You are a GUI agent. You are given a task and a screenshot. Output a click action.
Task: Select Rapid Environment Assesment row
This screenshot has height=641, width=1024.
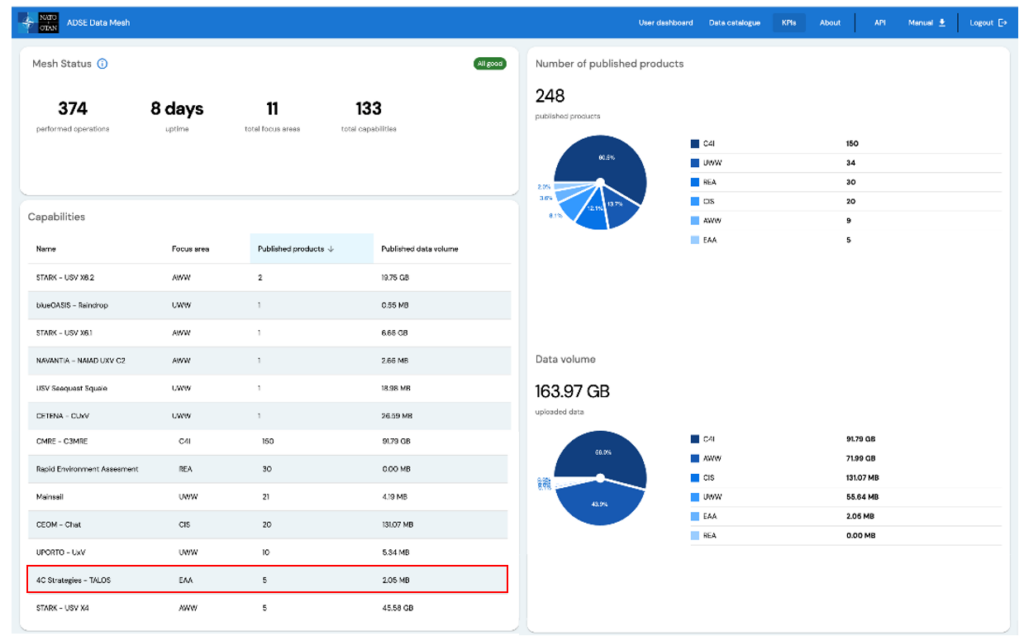[x=268, y=469]
